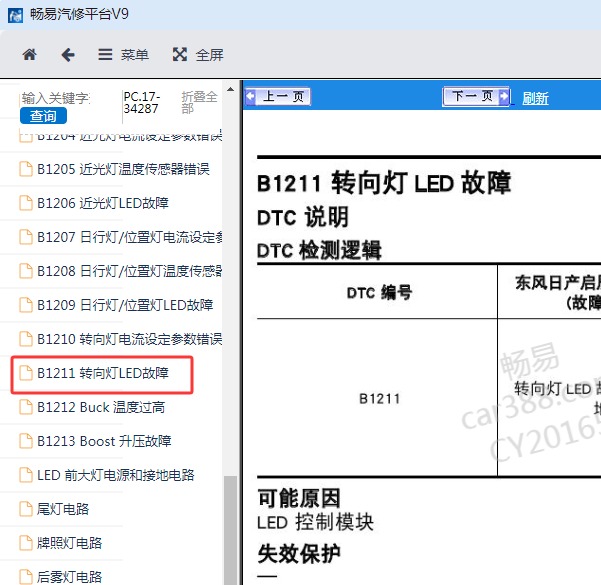Click document icon beside B1206
Image resolution: width=601 pixels, height=585 pixels.
pyautogui.click(x=26, y=203)
